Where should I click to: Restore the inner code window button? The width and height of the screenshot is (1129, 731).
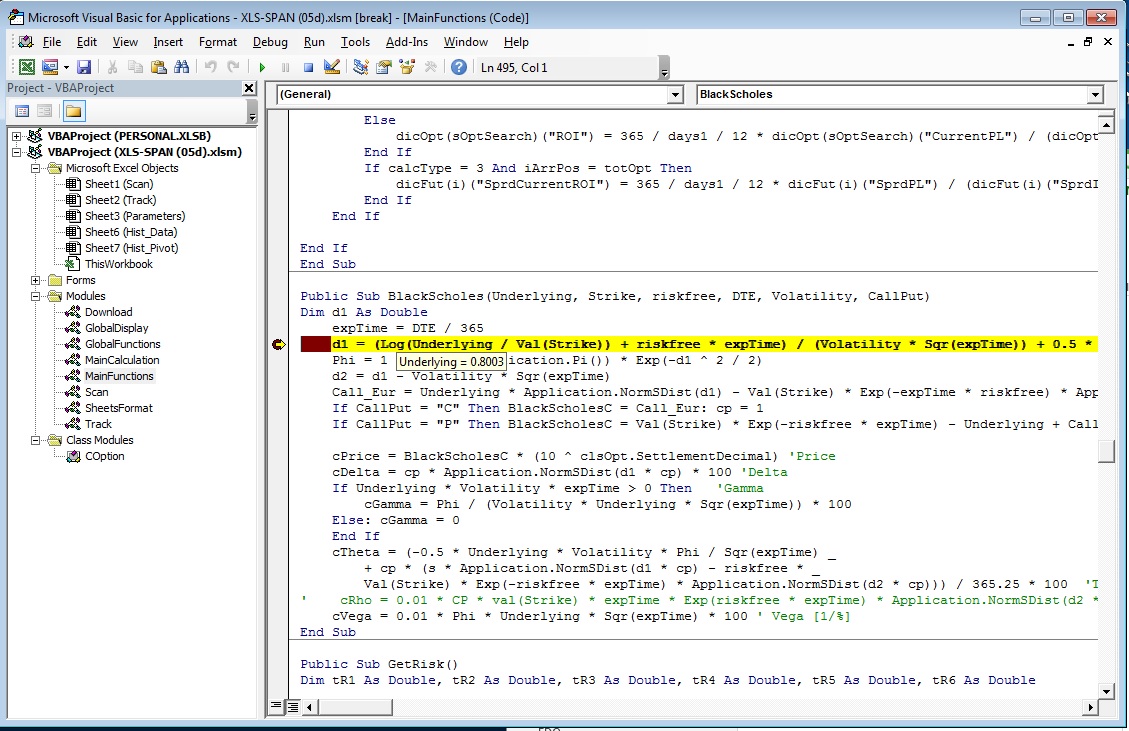click(1088, 42)
